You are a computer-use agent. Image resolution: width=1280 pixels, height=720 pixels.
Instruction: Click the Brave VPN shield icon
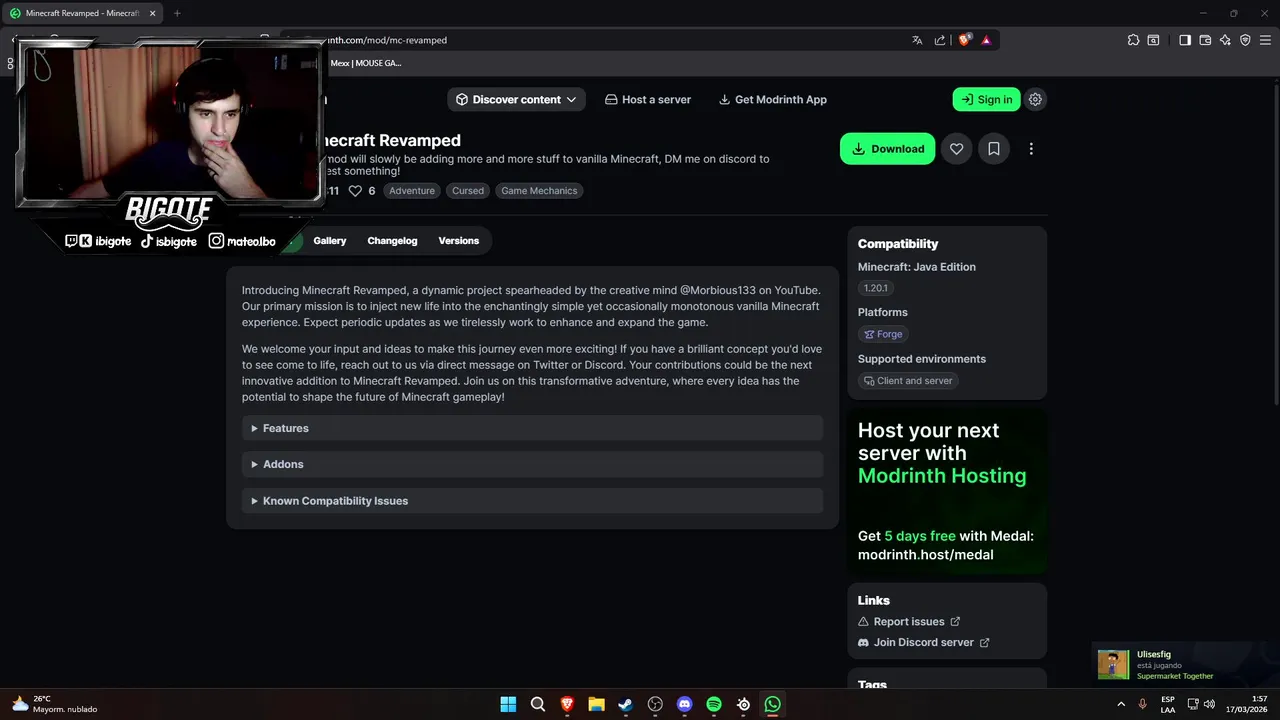(1245, 40)
